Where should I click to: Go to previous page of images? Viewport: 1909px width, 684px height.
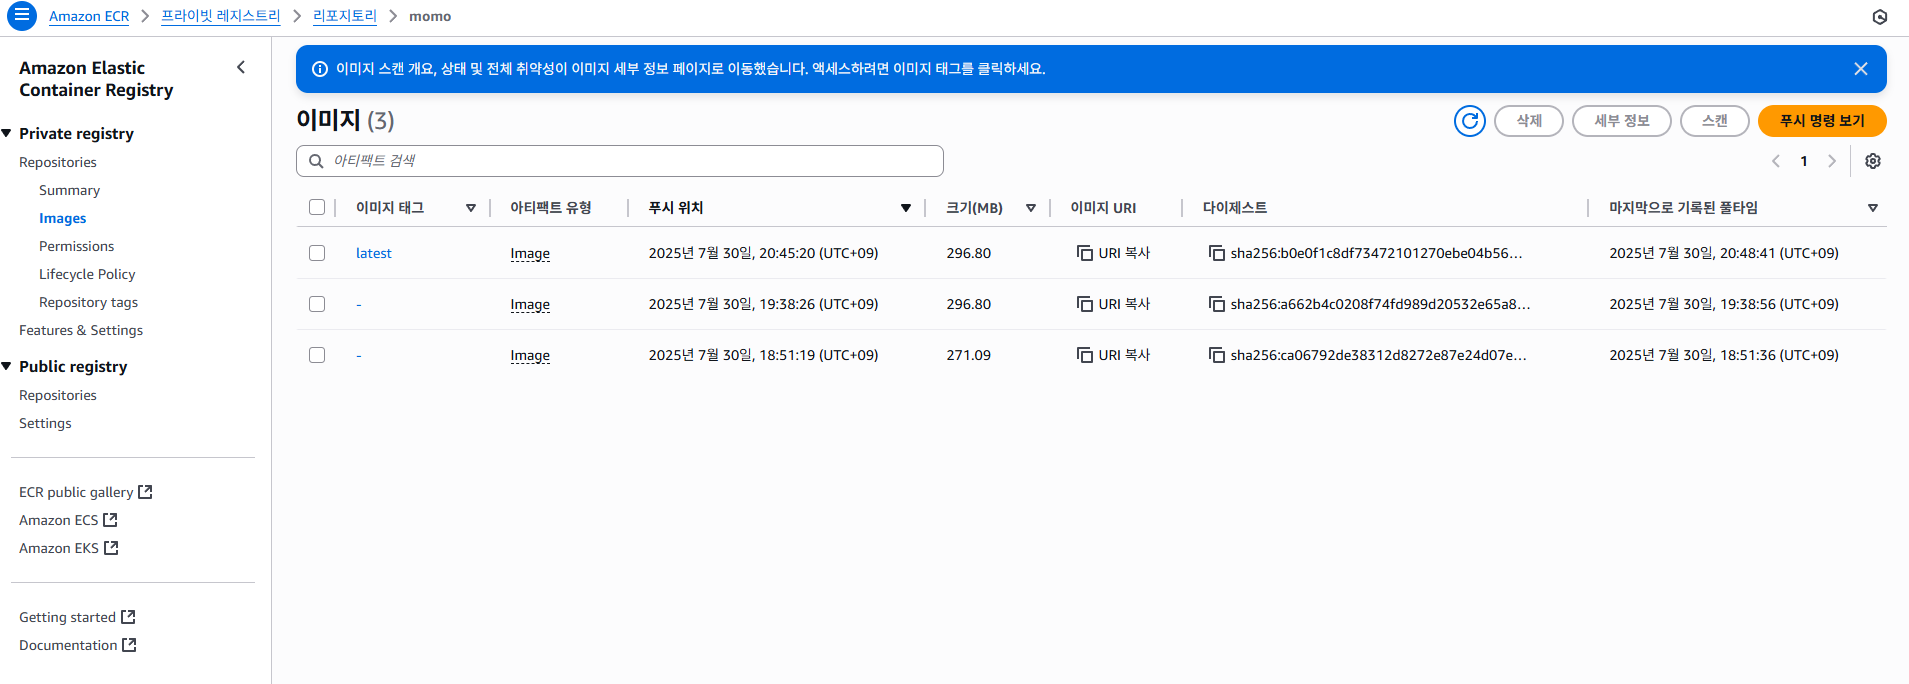pyautogui.click(x=1776, y=161)
